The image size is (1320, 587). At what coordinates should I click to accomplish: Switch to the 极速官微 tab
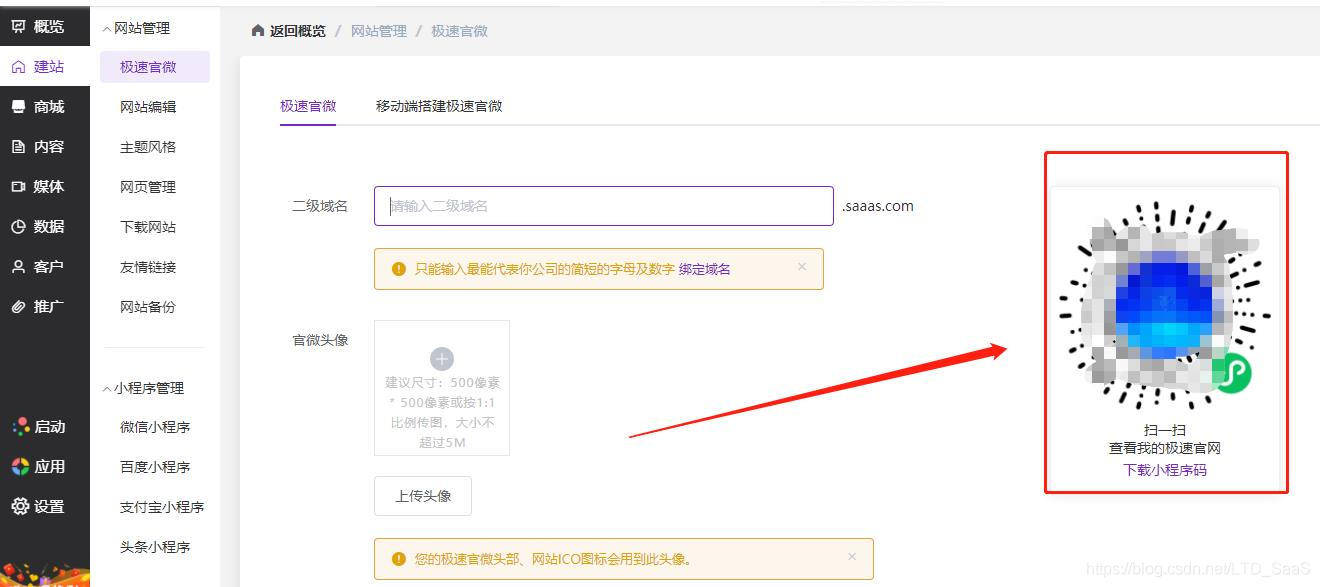pyautogui.click(x=308, y=106)
